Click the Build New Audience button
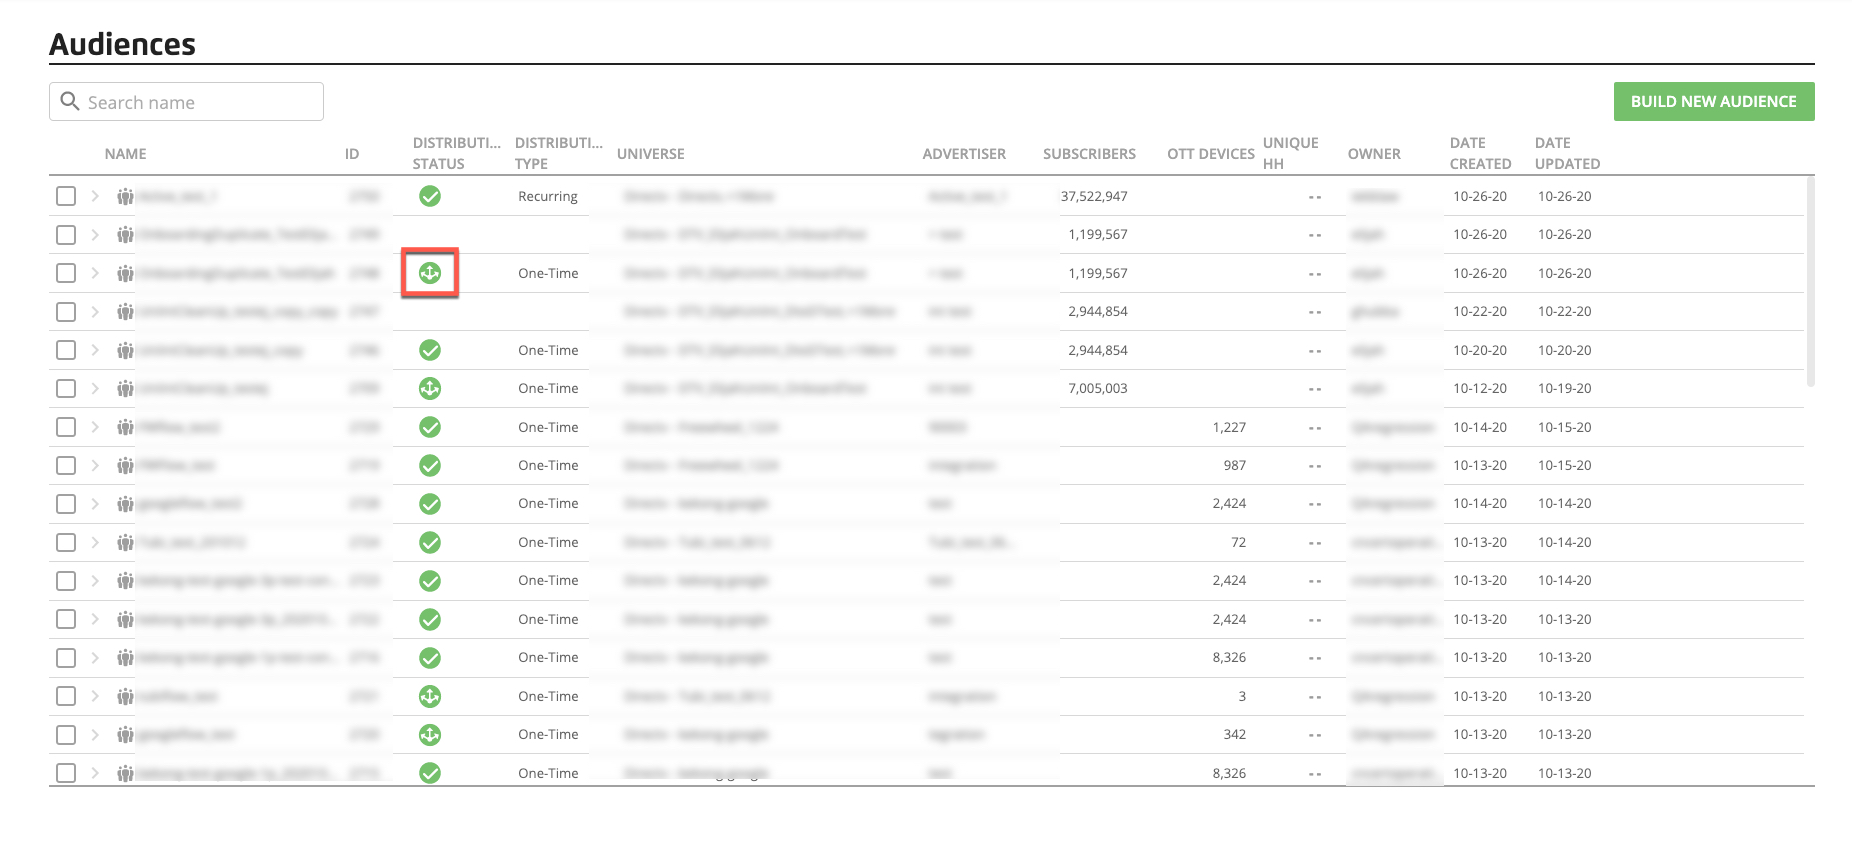The image size is (1852, 844). click(1714, 101)
